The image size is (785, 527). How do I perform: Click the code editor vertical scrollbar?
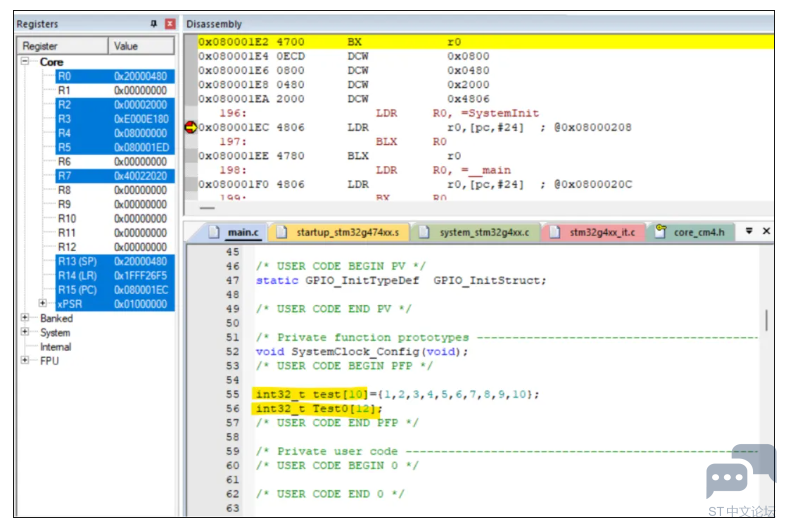(766, 320)
